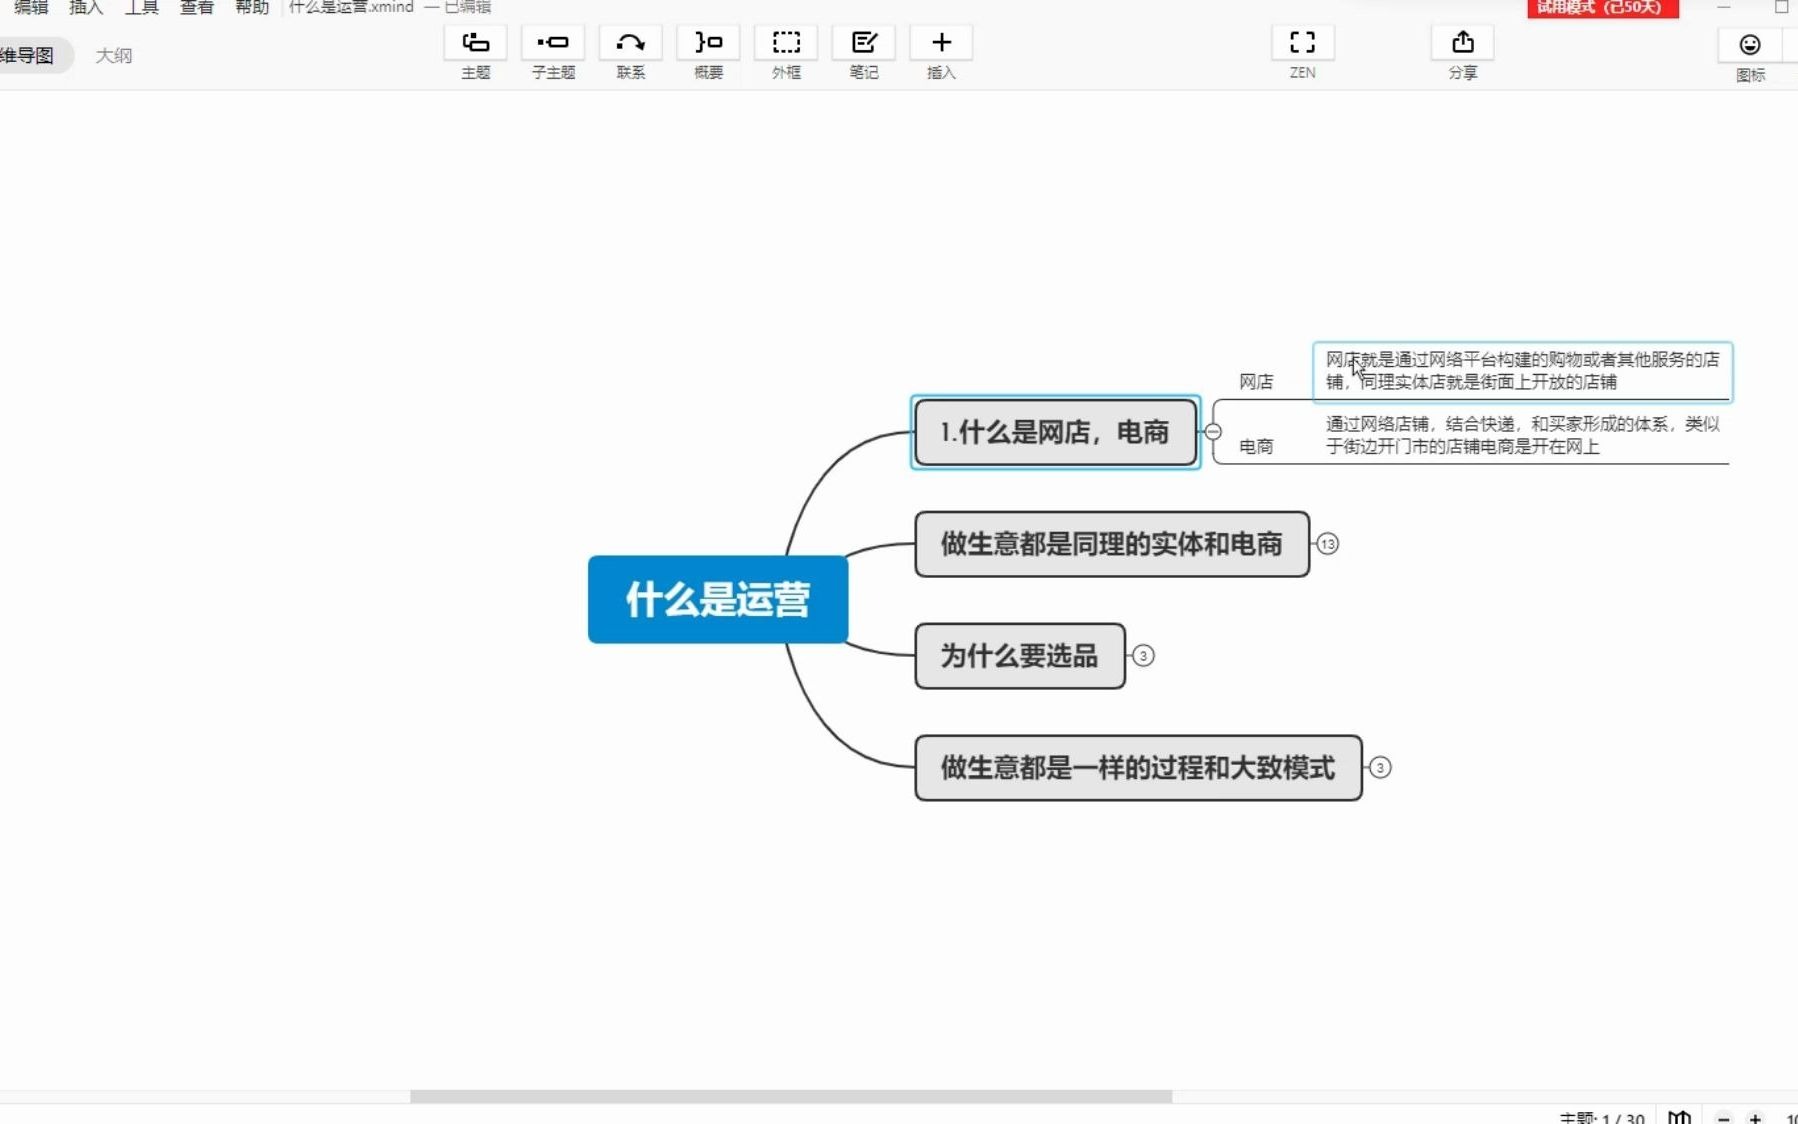This screenshot has width=1798, height=1124.
Task: Select the 电商 subtopic label
Action: 1256,447
